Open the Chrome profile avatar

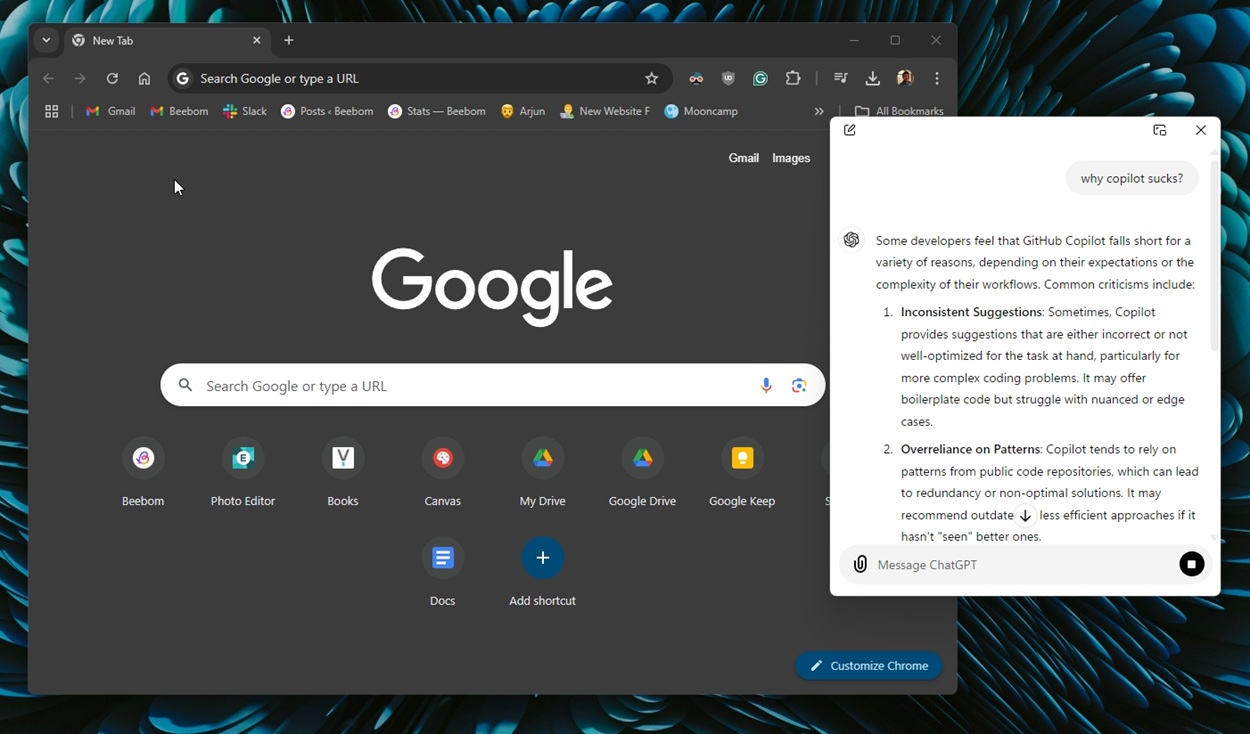coord(904,78)
